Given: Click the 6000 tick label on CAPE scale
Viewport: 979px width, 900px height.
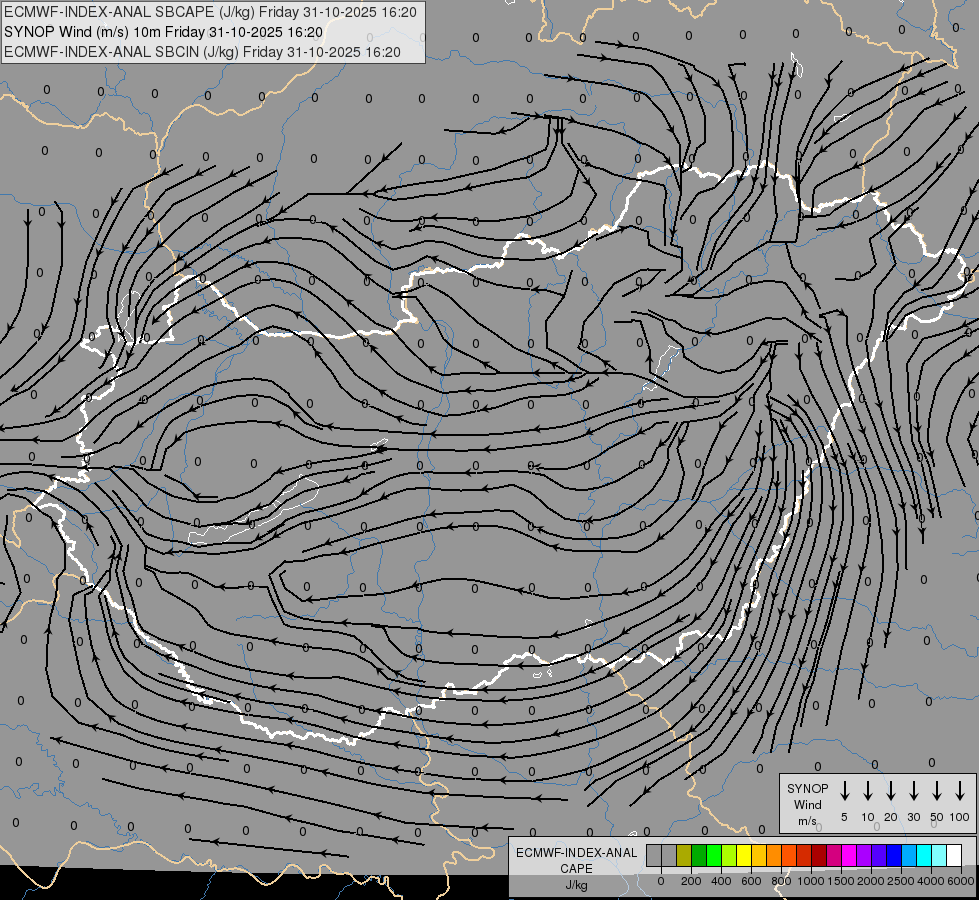Looking at the screenshot, I should [x=961, y=881].
